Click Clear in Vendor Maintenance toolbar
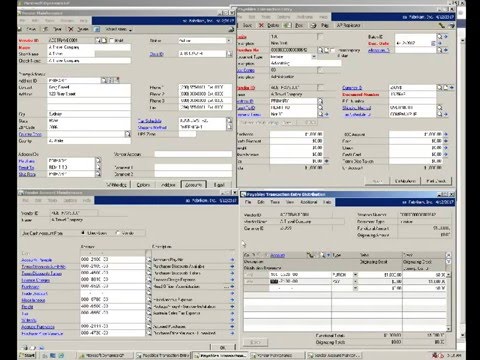480x360 pixels. click(53, 29)
